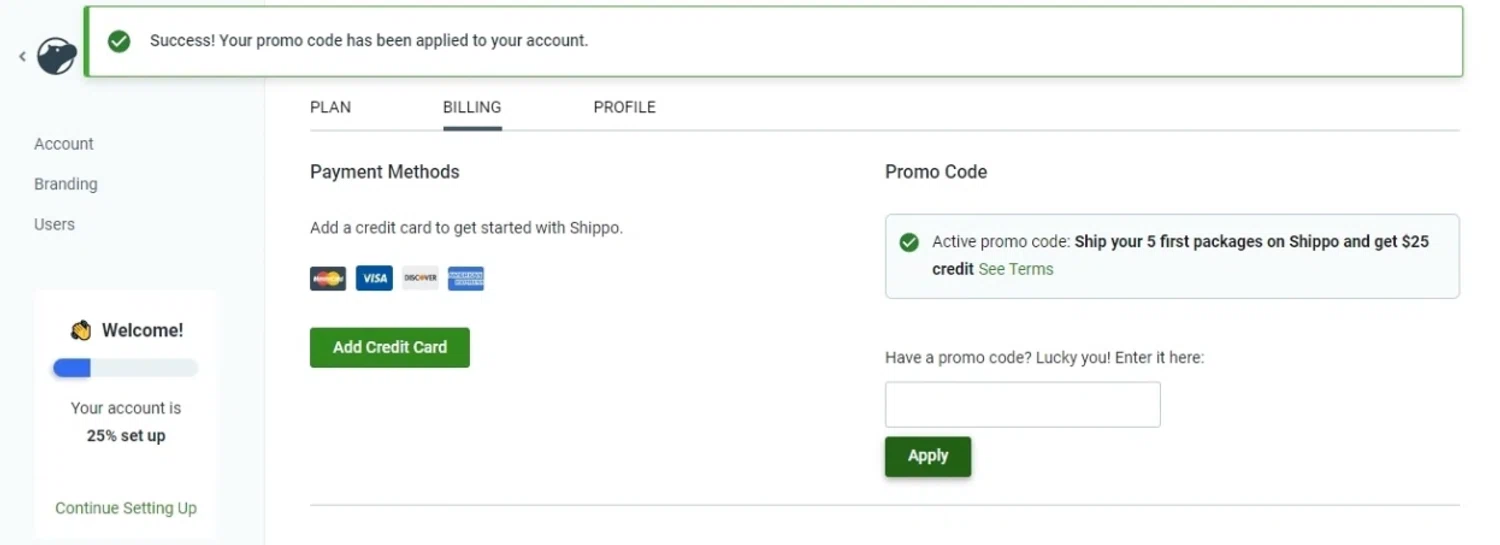The image size is (1500, 545).
Task: Click the back chevron beside logo
Action: [x=22, y=57]
